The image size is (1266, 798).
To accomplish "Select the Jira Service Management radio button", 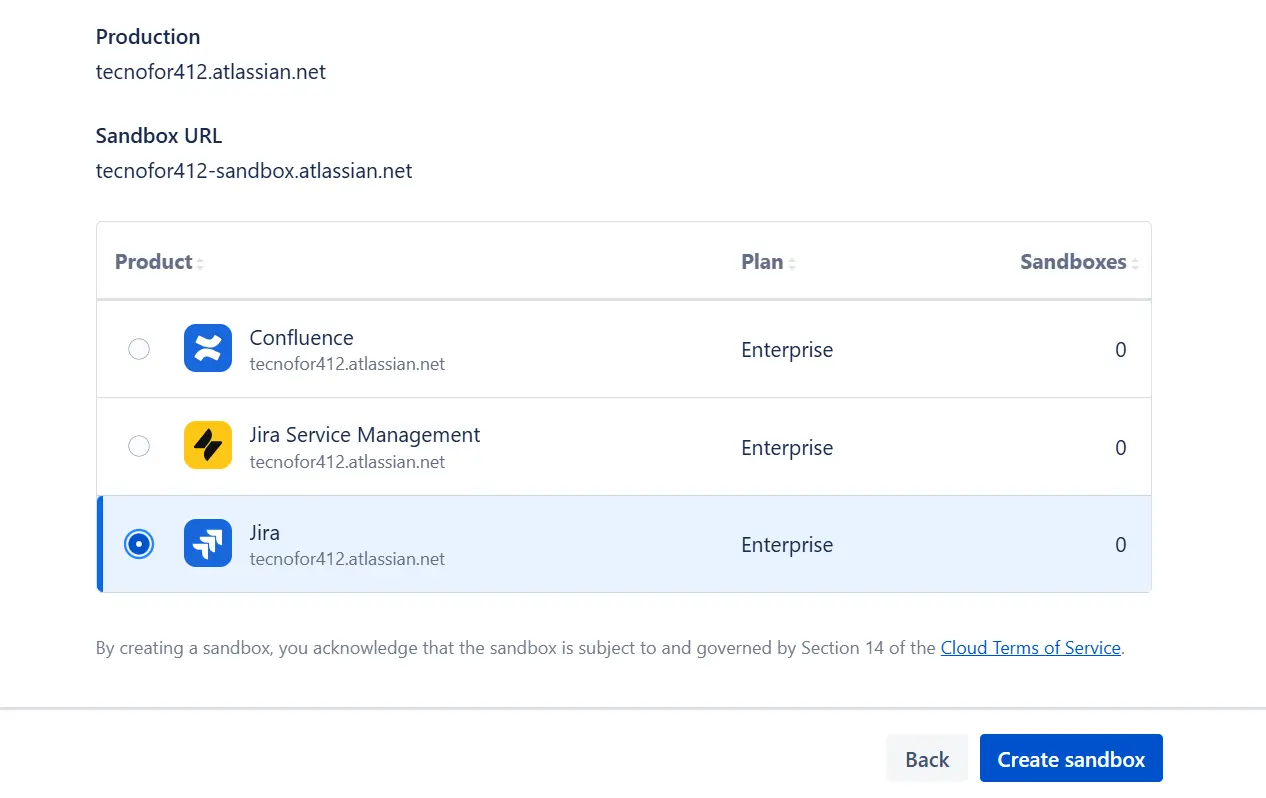I will point(139,446).
